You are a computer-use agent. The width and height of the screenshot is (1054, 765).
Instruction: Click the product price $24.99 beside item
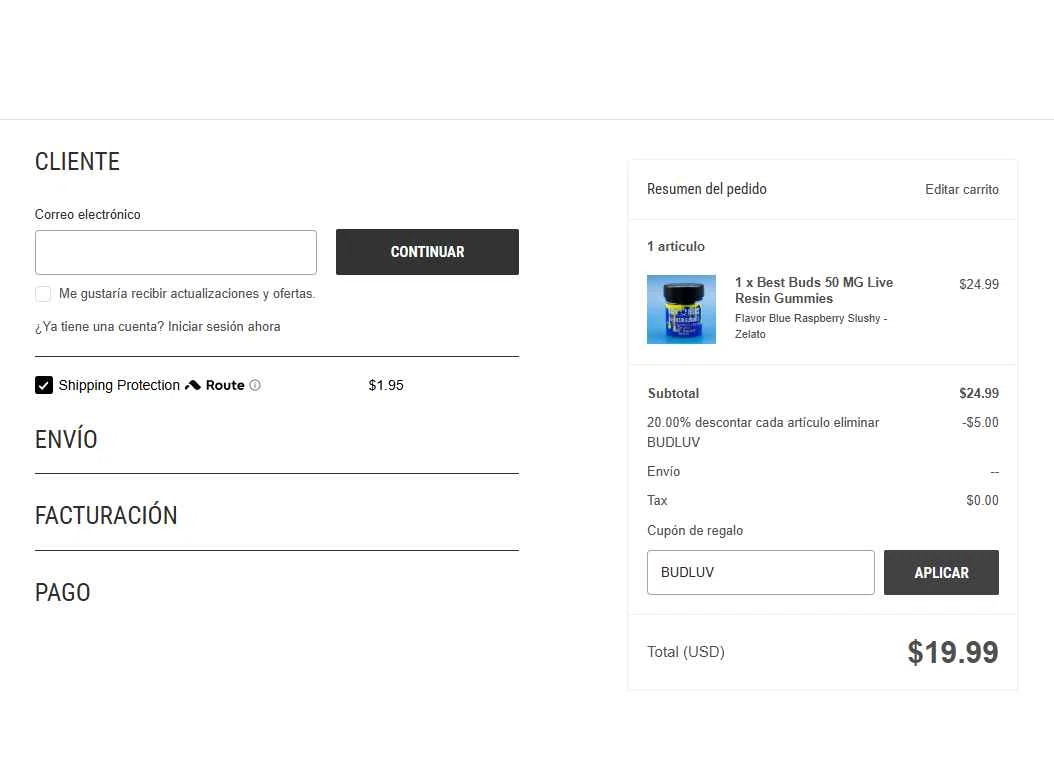point(979,284)
